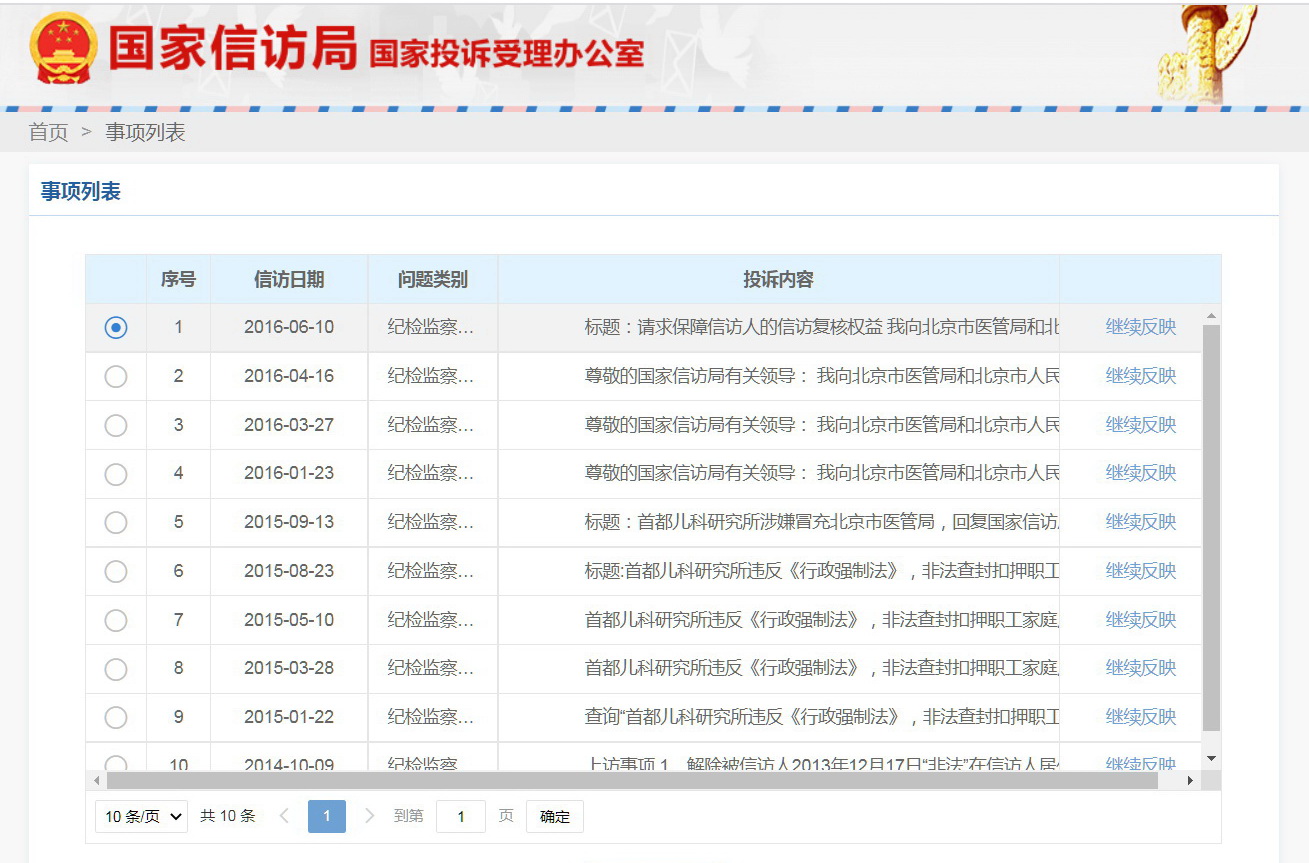Click scroll-up arrow of table scrollbar
The image size is (1309, 863).
pos(1211,317)
